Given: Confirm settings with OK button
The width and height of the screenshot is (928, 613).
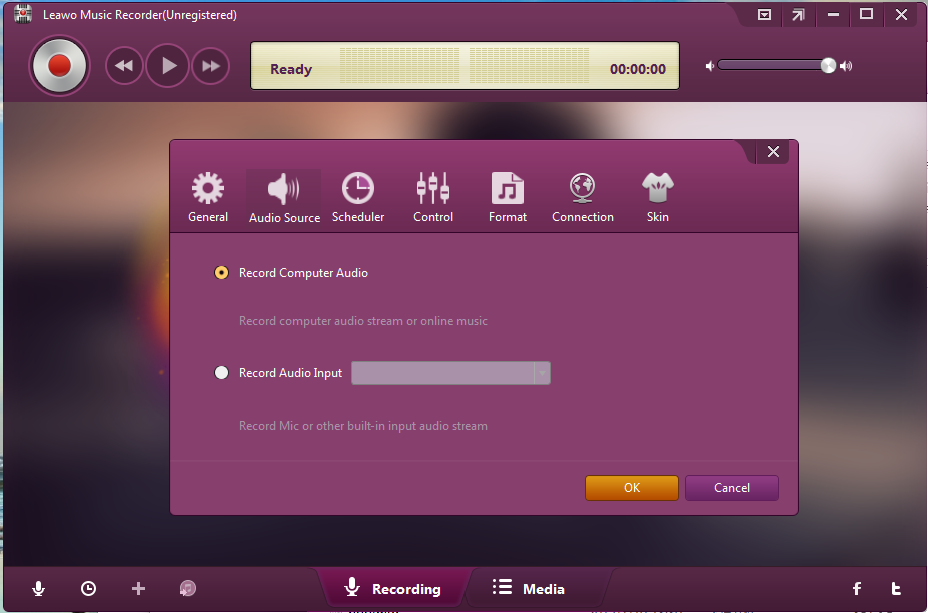Looking at the screenshot, I should coord(631,488).
